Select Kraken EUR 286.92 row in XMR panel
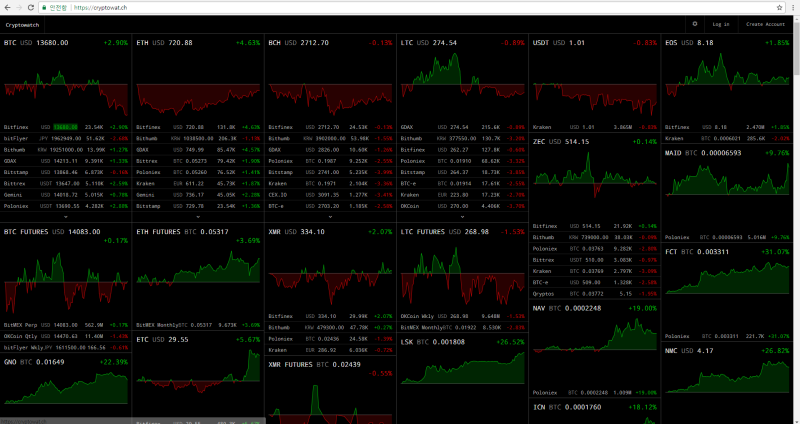Screen dimensions: 800x424 pyautogui.click(x=330, y=350)
